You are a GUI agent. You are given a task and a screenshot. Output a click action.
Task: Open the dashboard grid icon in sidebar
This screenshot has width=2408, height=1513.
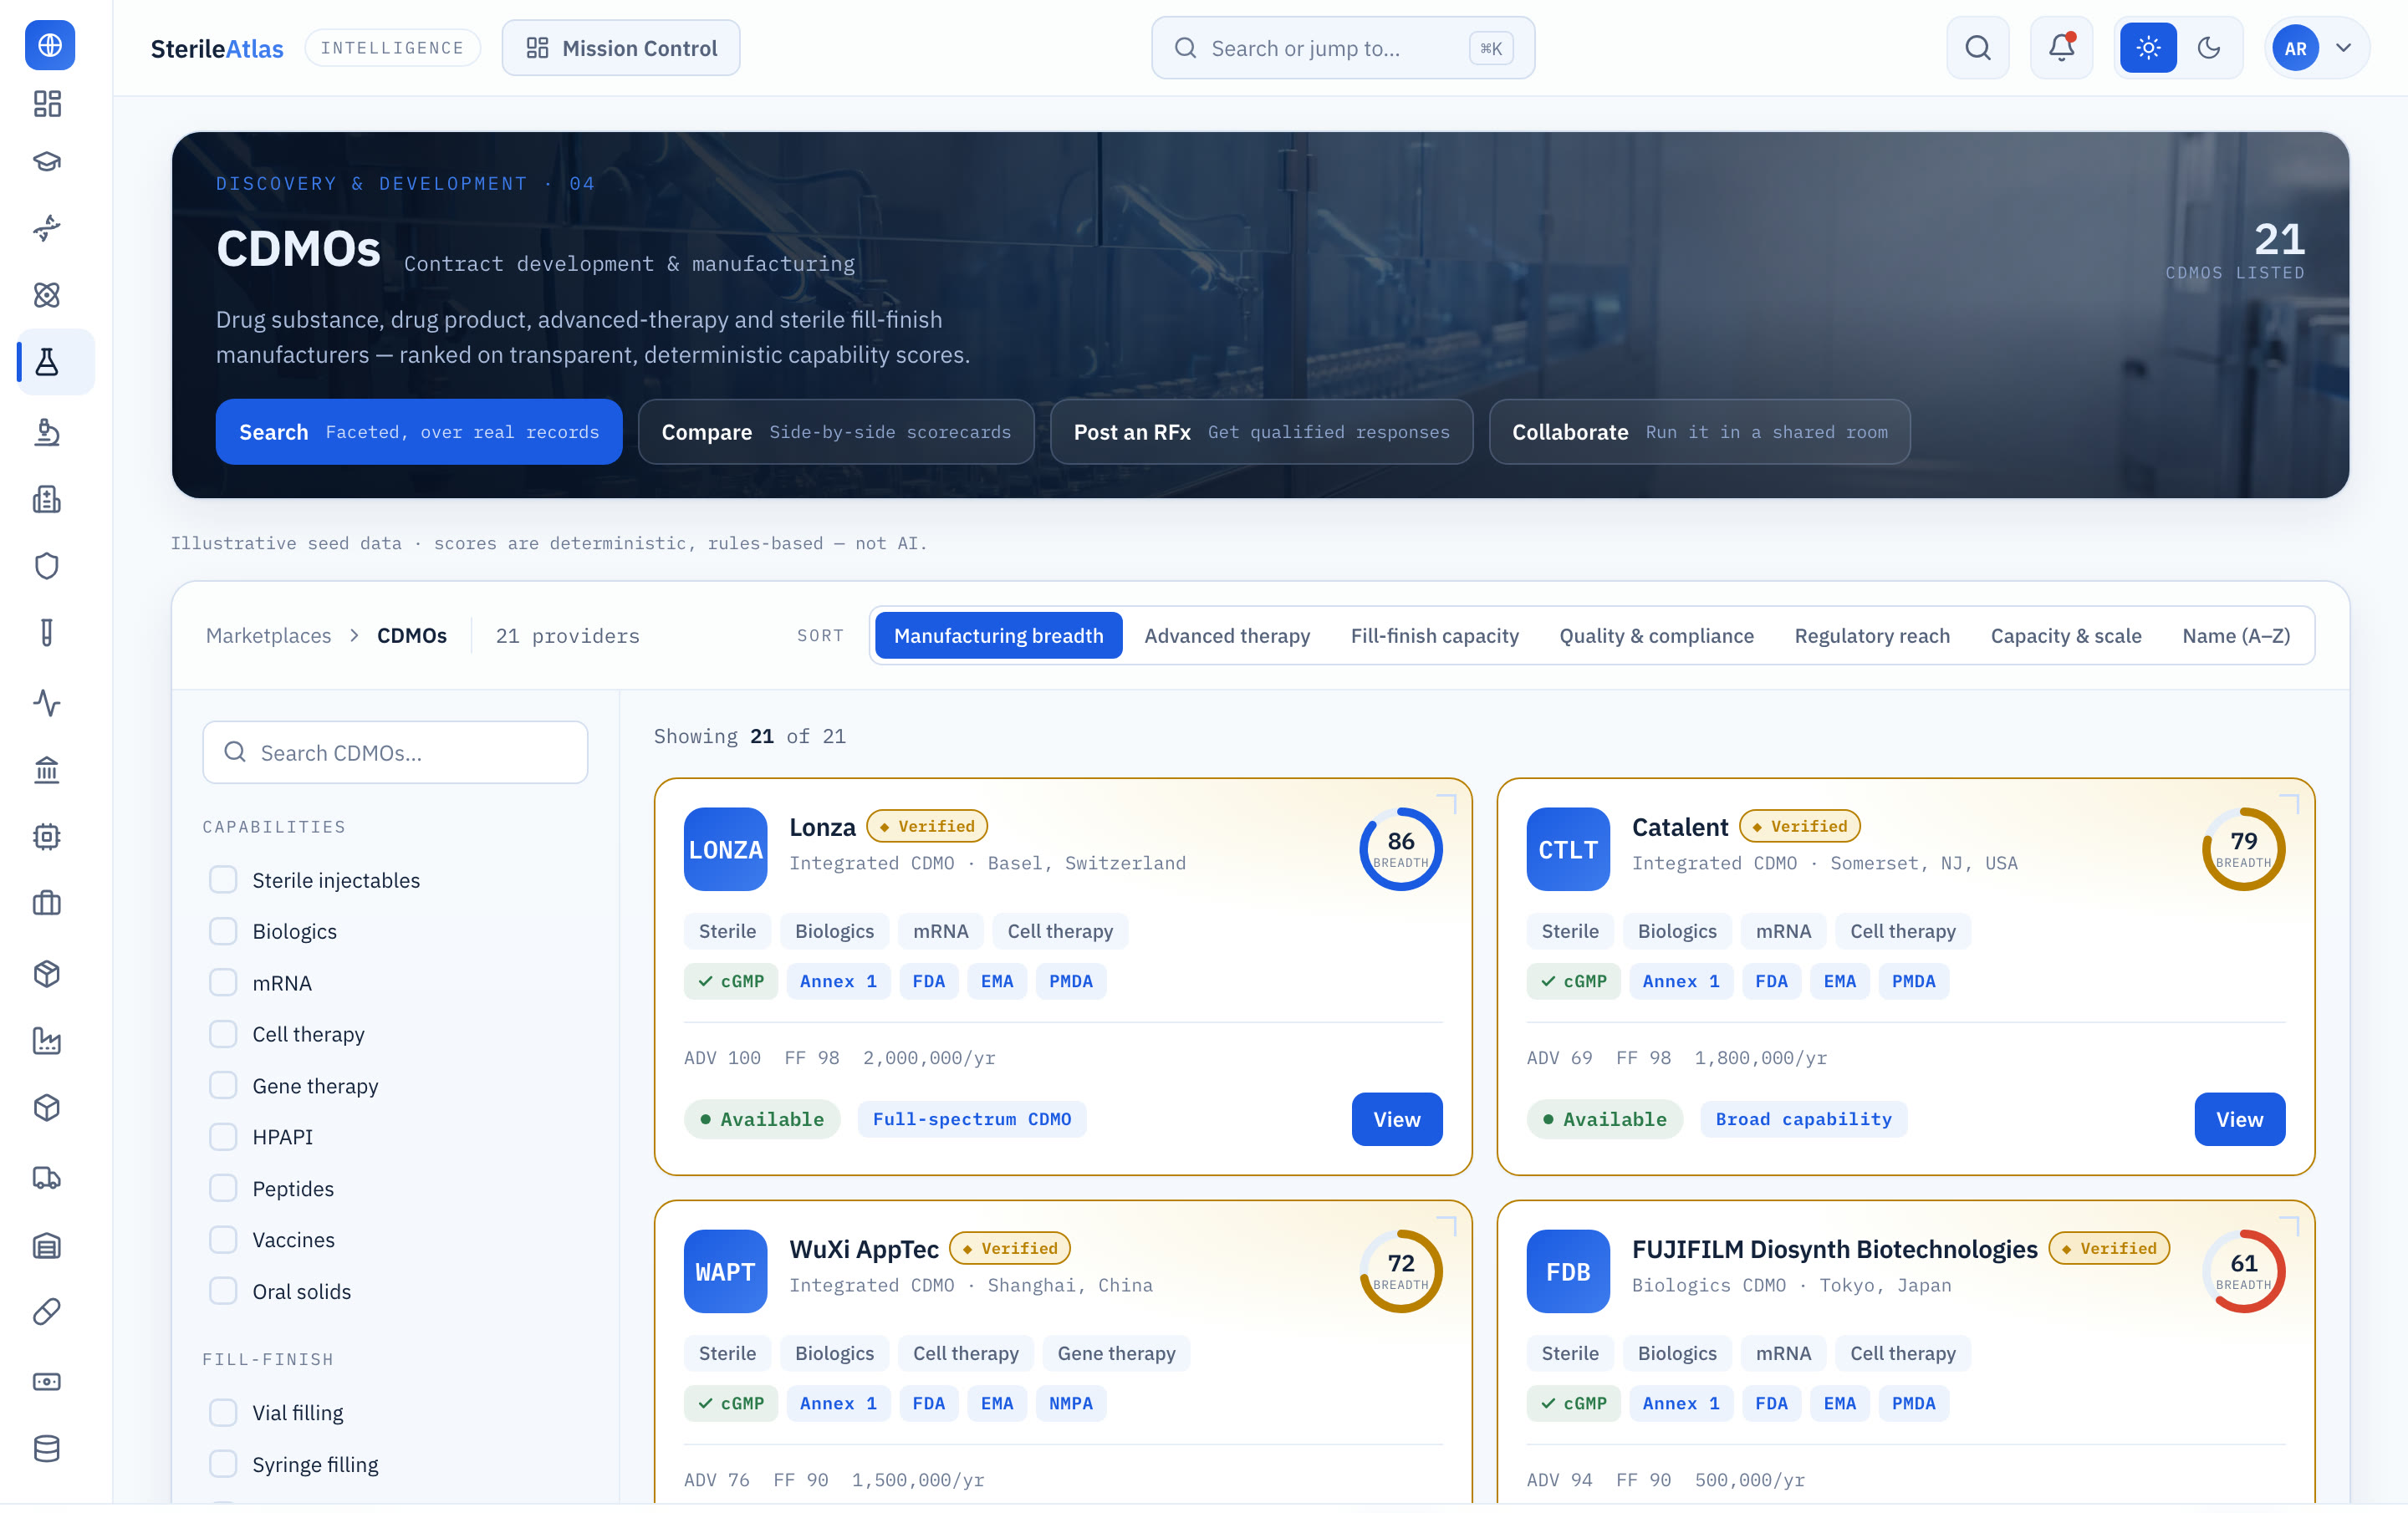pos(47,104)
